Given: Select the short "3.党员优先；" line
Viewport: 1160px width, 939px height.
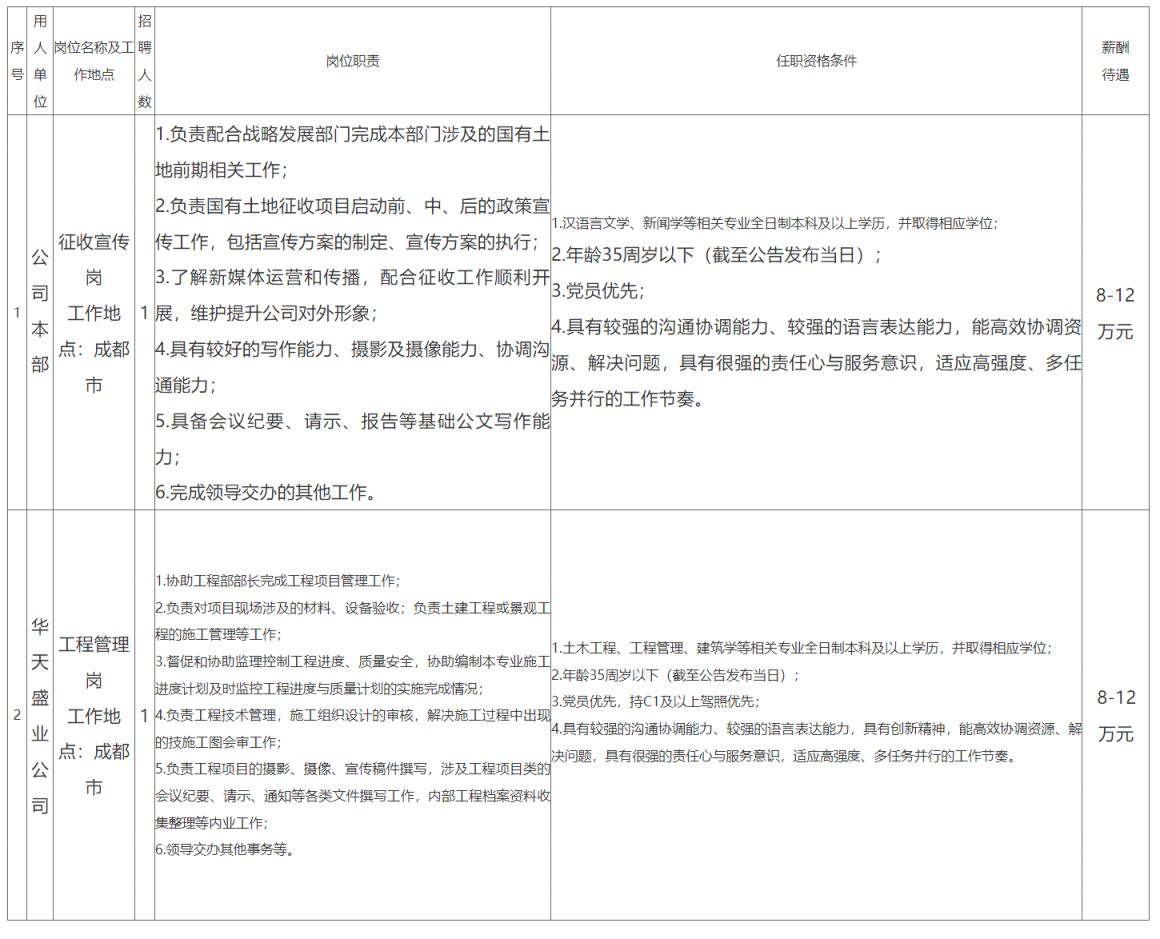Looking at the screenshot, I should coord(598,291).
